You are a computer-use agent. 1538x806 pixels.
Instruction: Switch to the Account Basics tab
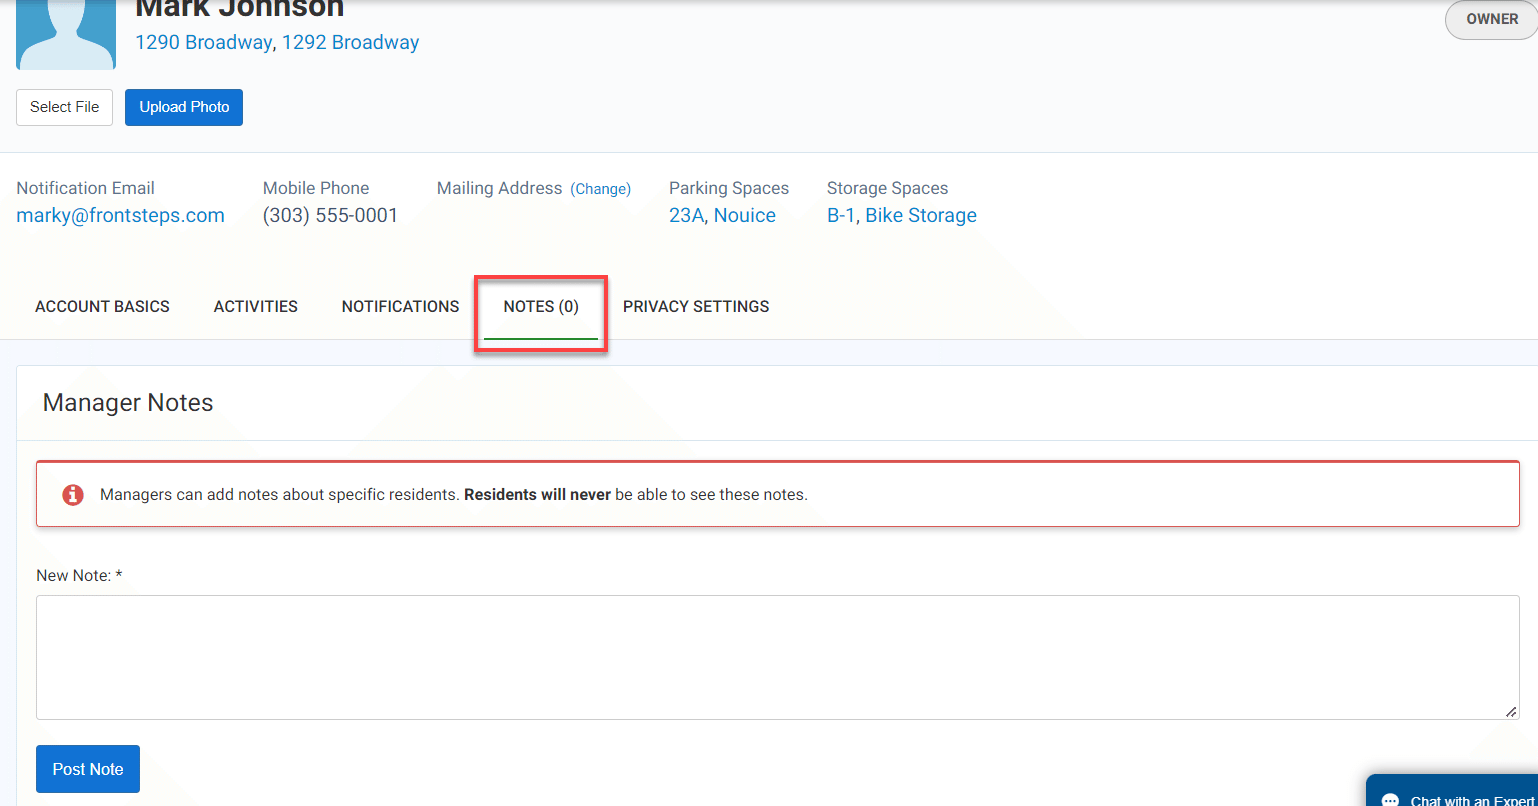[102, 307]
